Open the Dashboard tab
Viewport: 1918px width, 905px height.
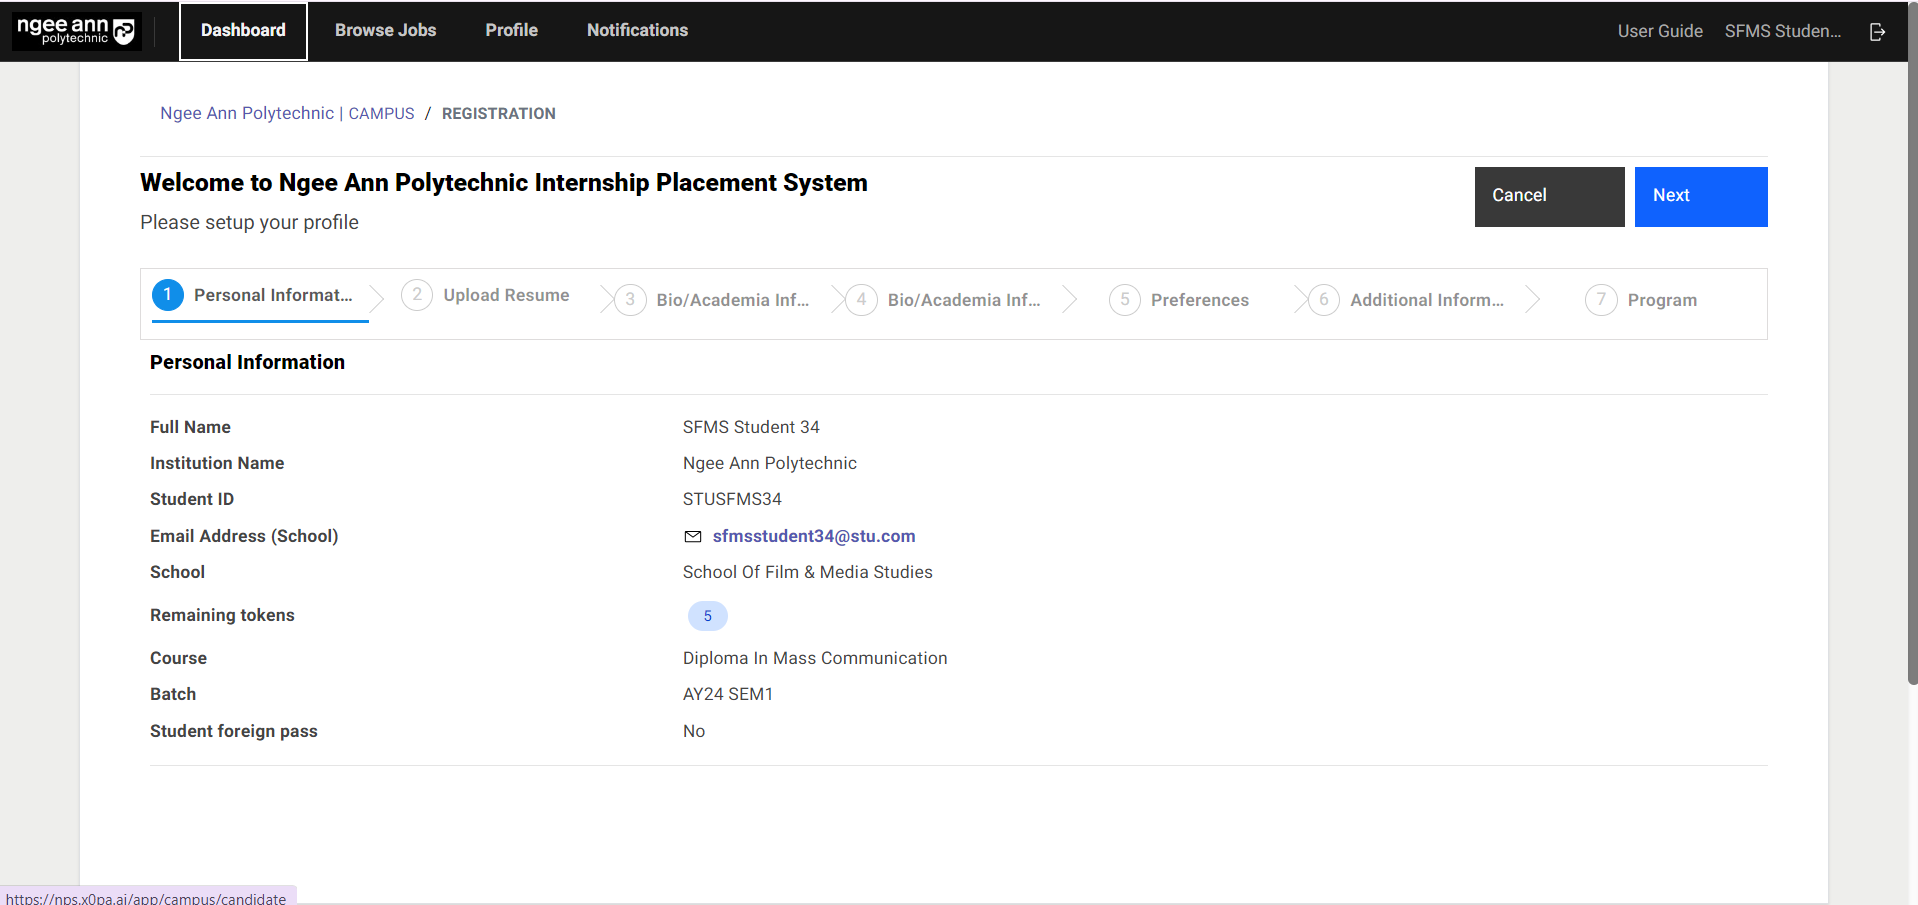pos(243,31)
